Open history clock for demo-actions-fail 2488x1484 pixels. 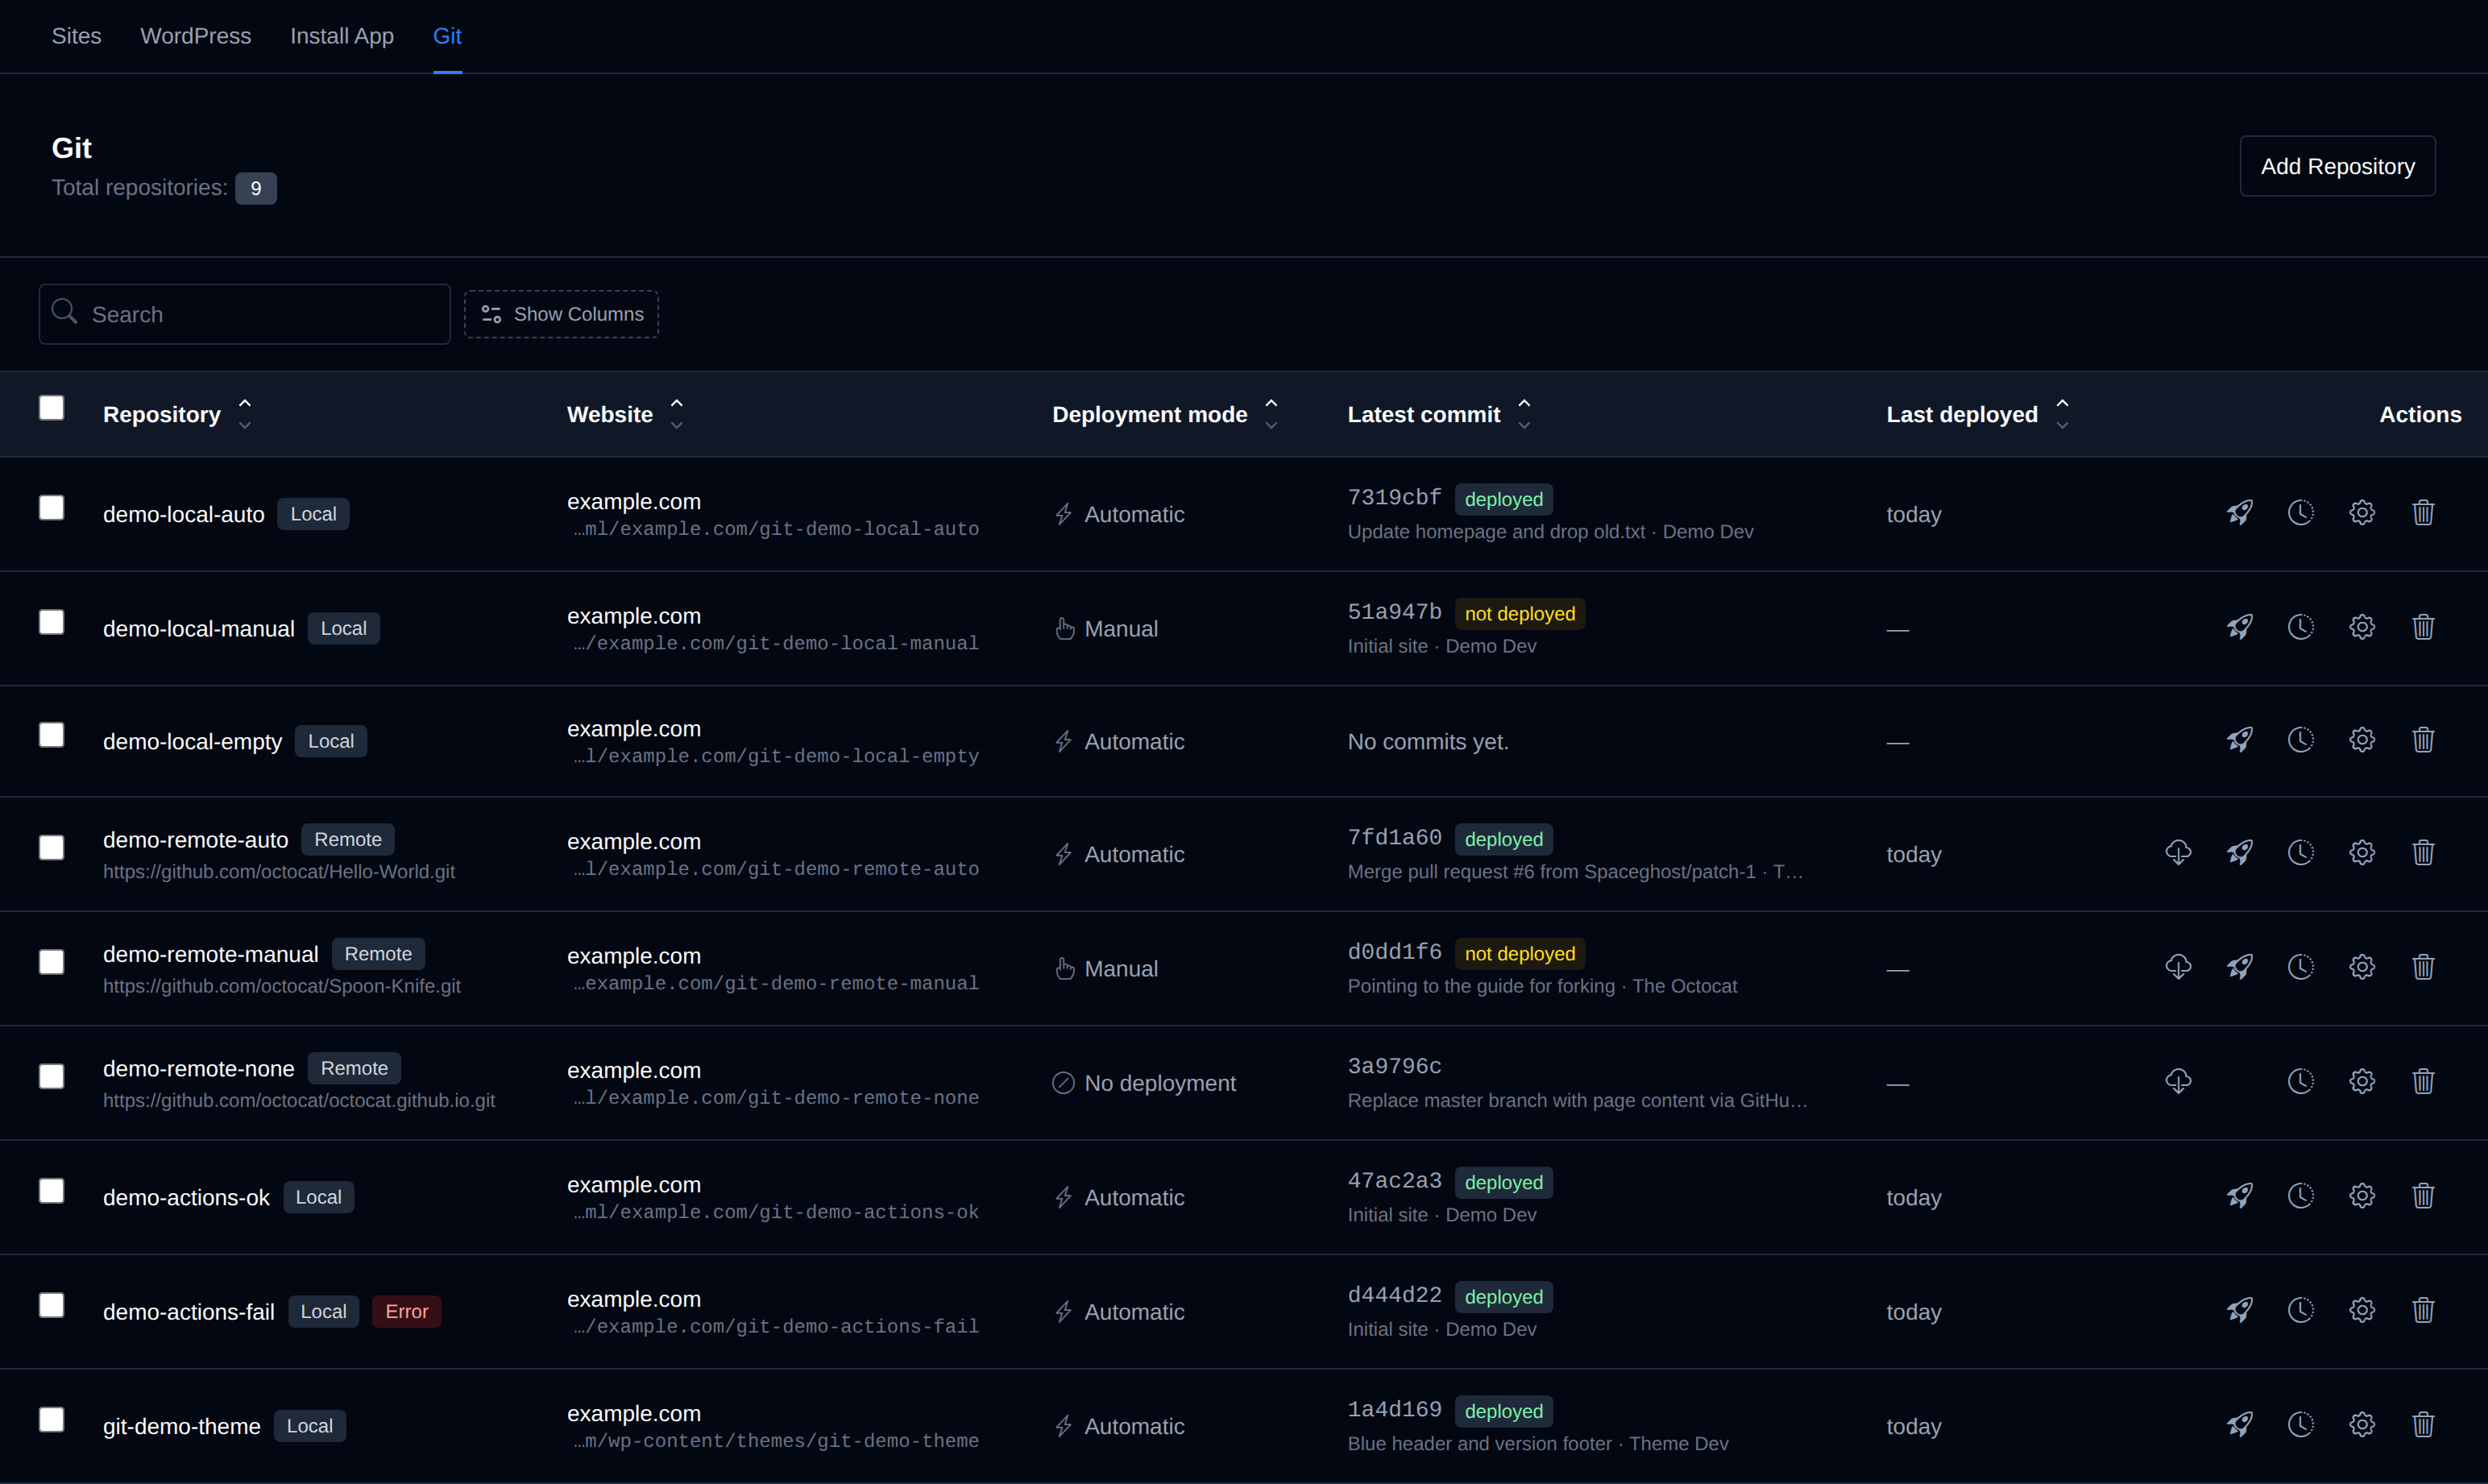(x=2301, y=1310)
